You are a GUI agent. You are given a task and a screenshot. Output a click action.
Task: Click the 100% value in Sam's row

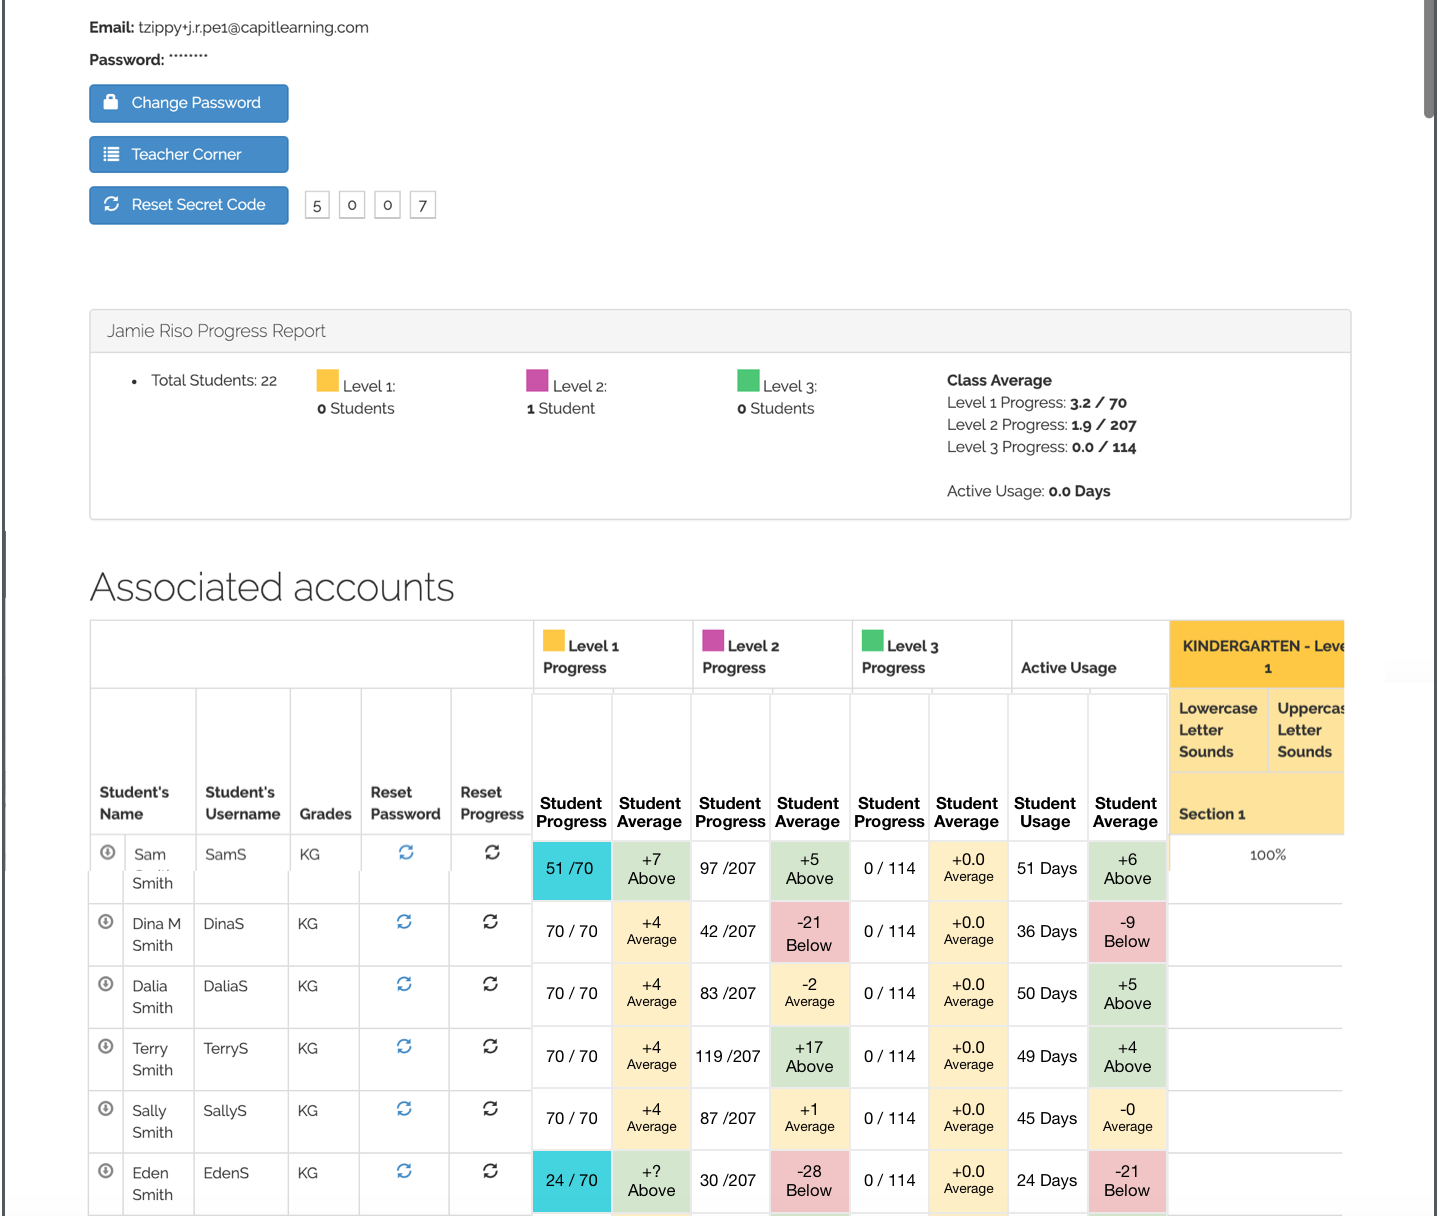(1268, 855)
